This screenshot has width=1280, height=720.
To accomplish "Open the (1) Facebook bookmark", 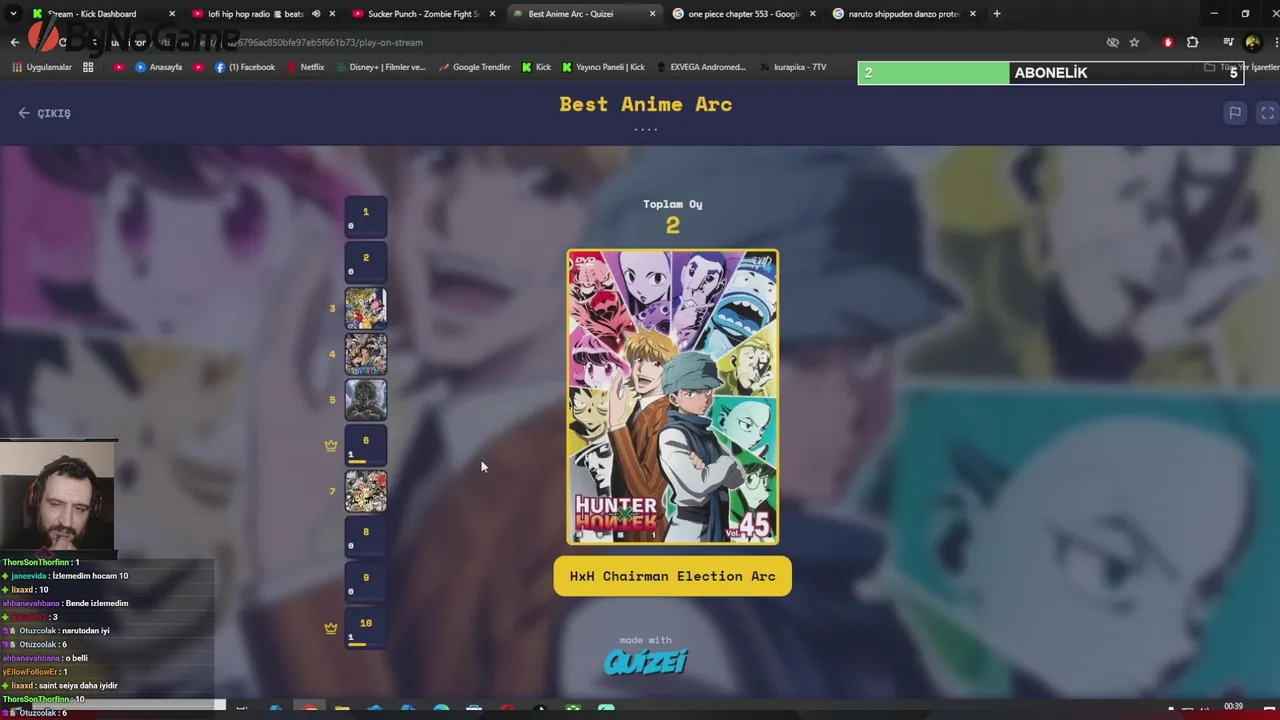I will (245, 67).
